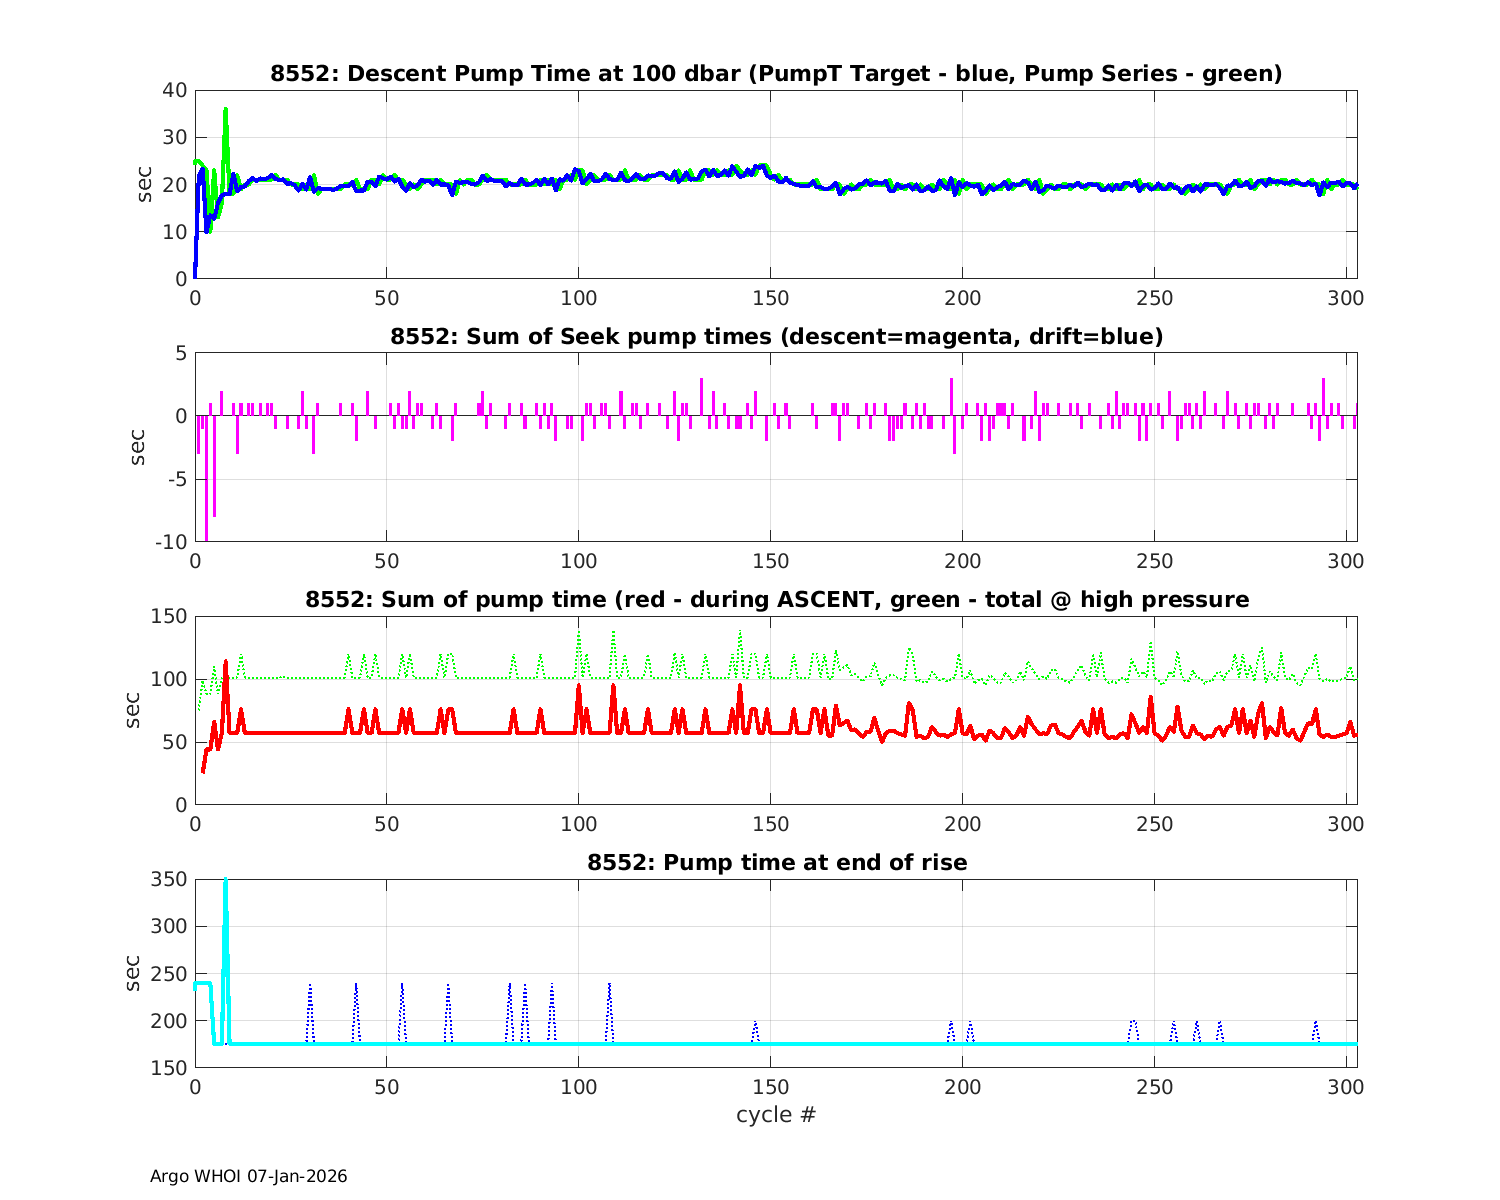Click the Sum of pump time plot title
Screen dimensions: 1500x1200
(776, 600)
